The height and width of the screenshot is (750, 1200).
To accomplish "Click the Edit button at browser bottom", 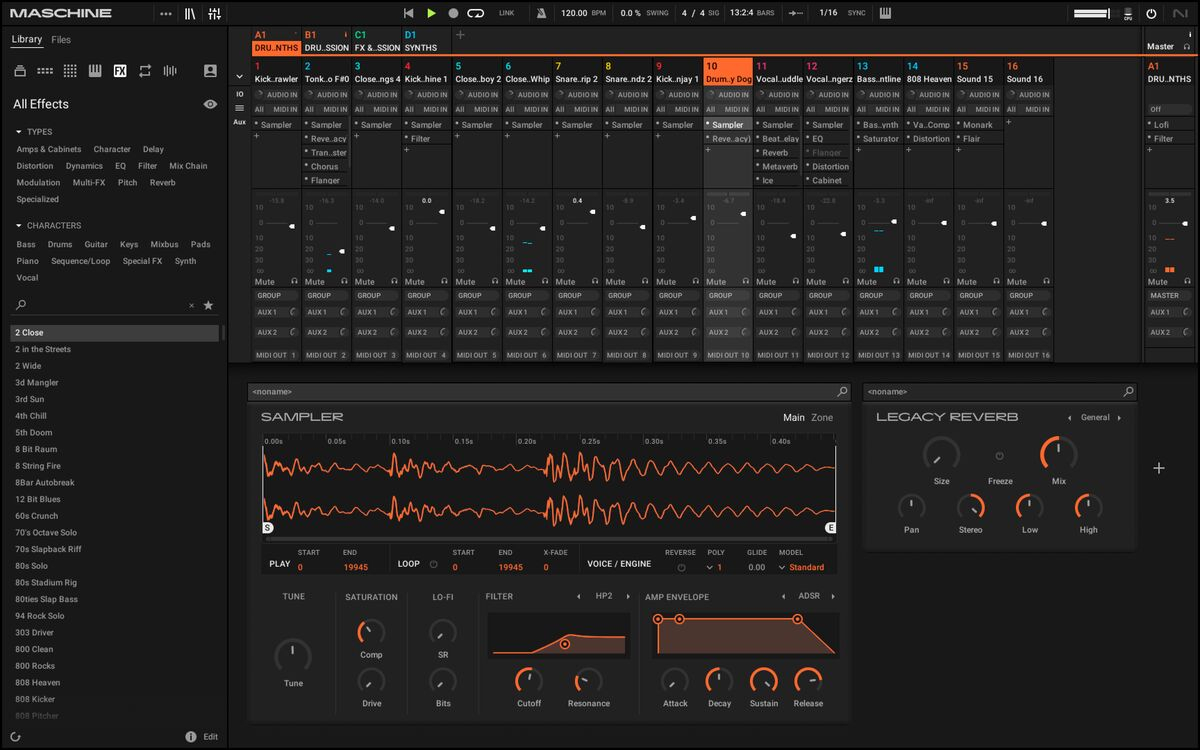I will 210,737.
